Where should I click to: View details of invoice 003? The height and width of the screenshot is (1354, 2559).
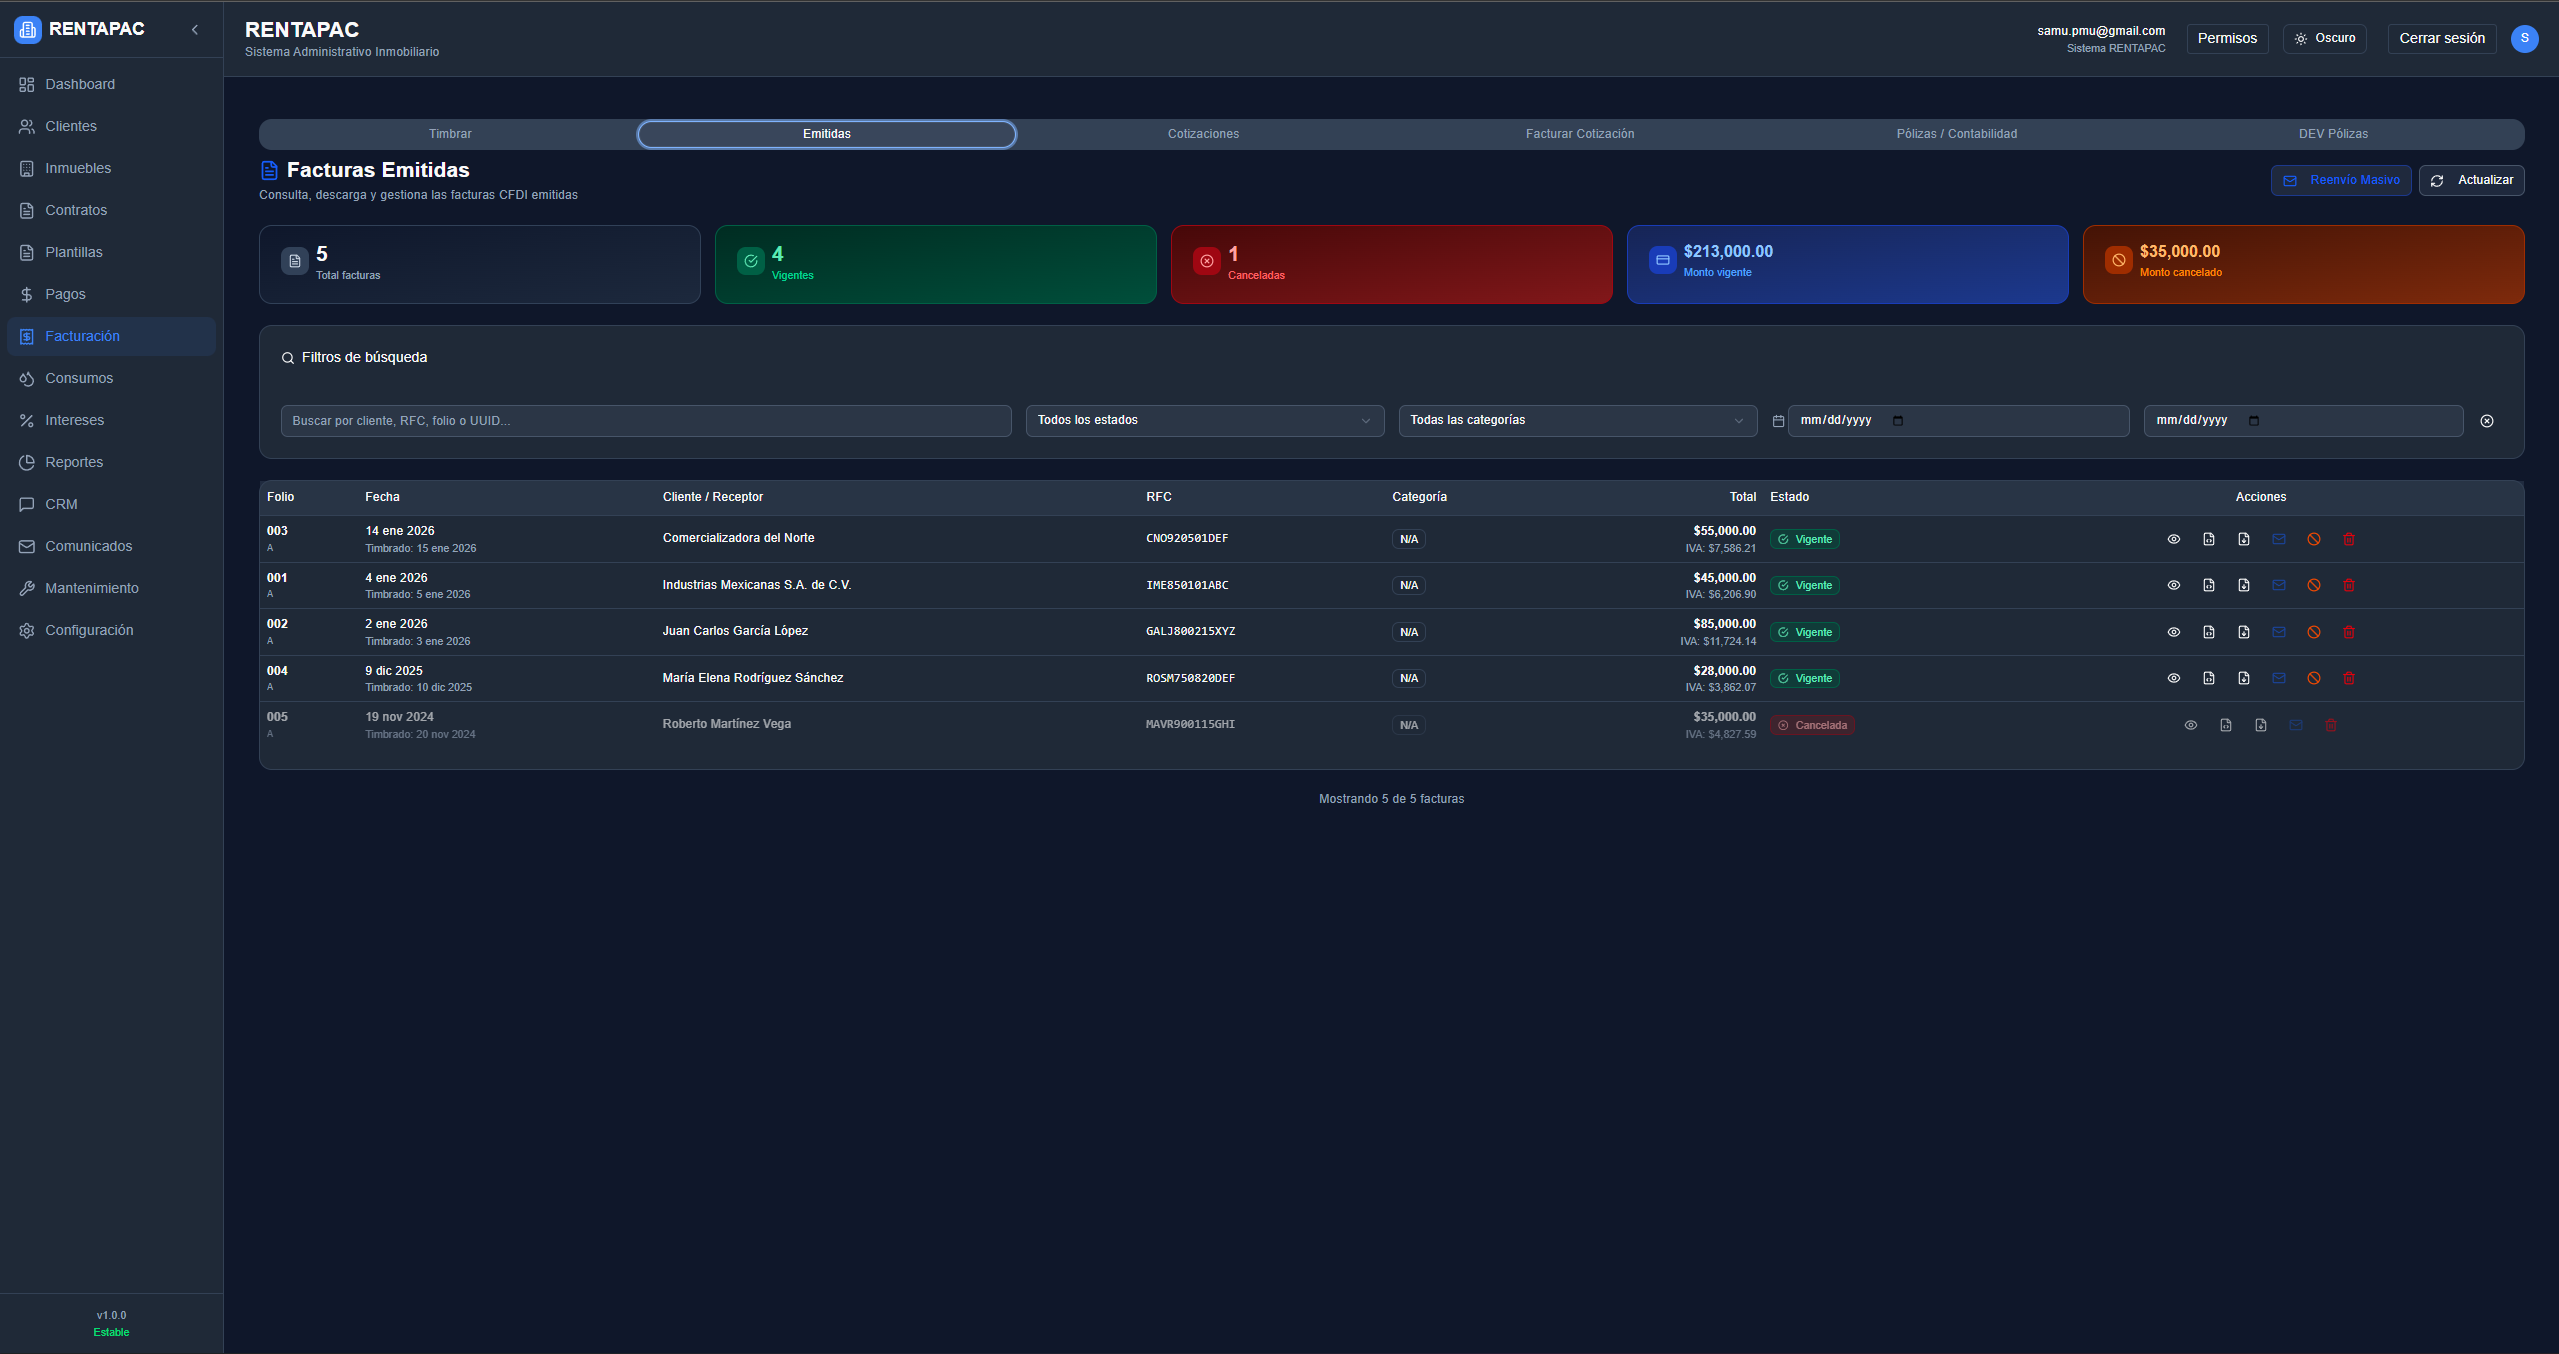coord(2173,539)
